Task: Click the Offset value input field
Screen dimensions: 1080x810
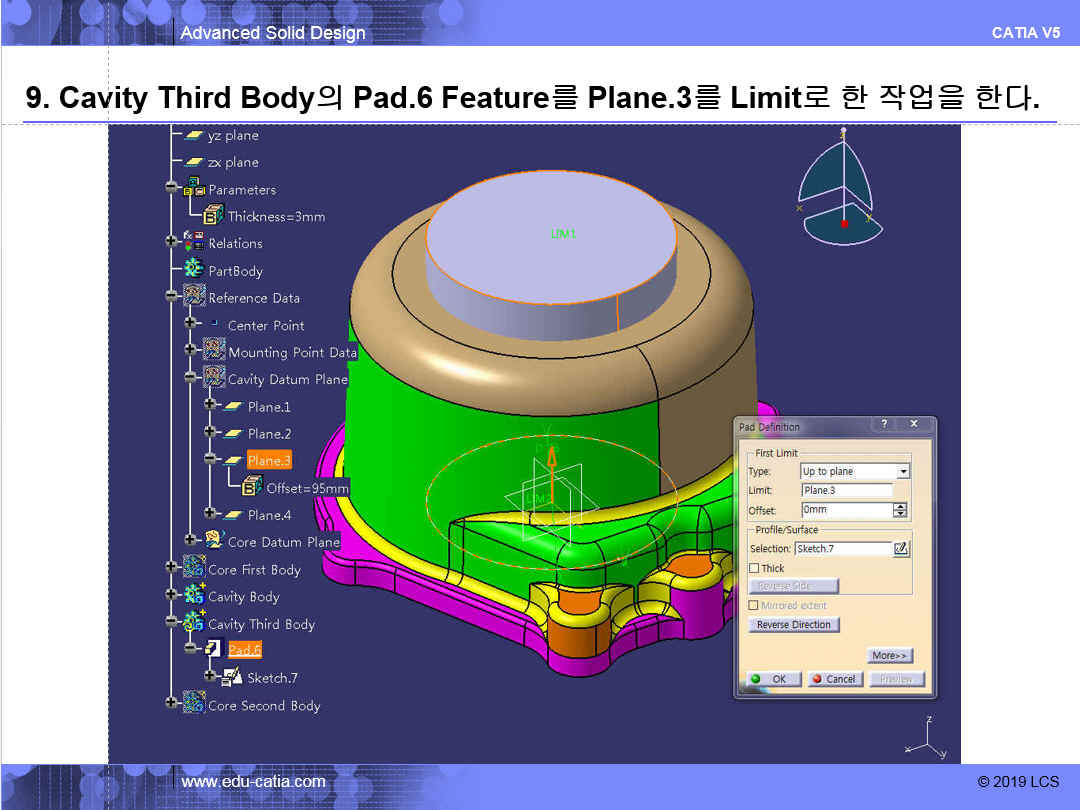Action: point(846,510)
